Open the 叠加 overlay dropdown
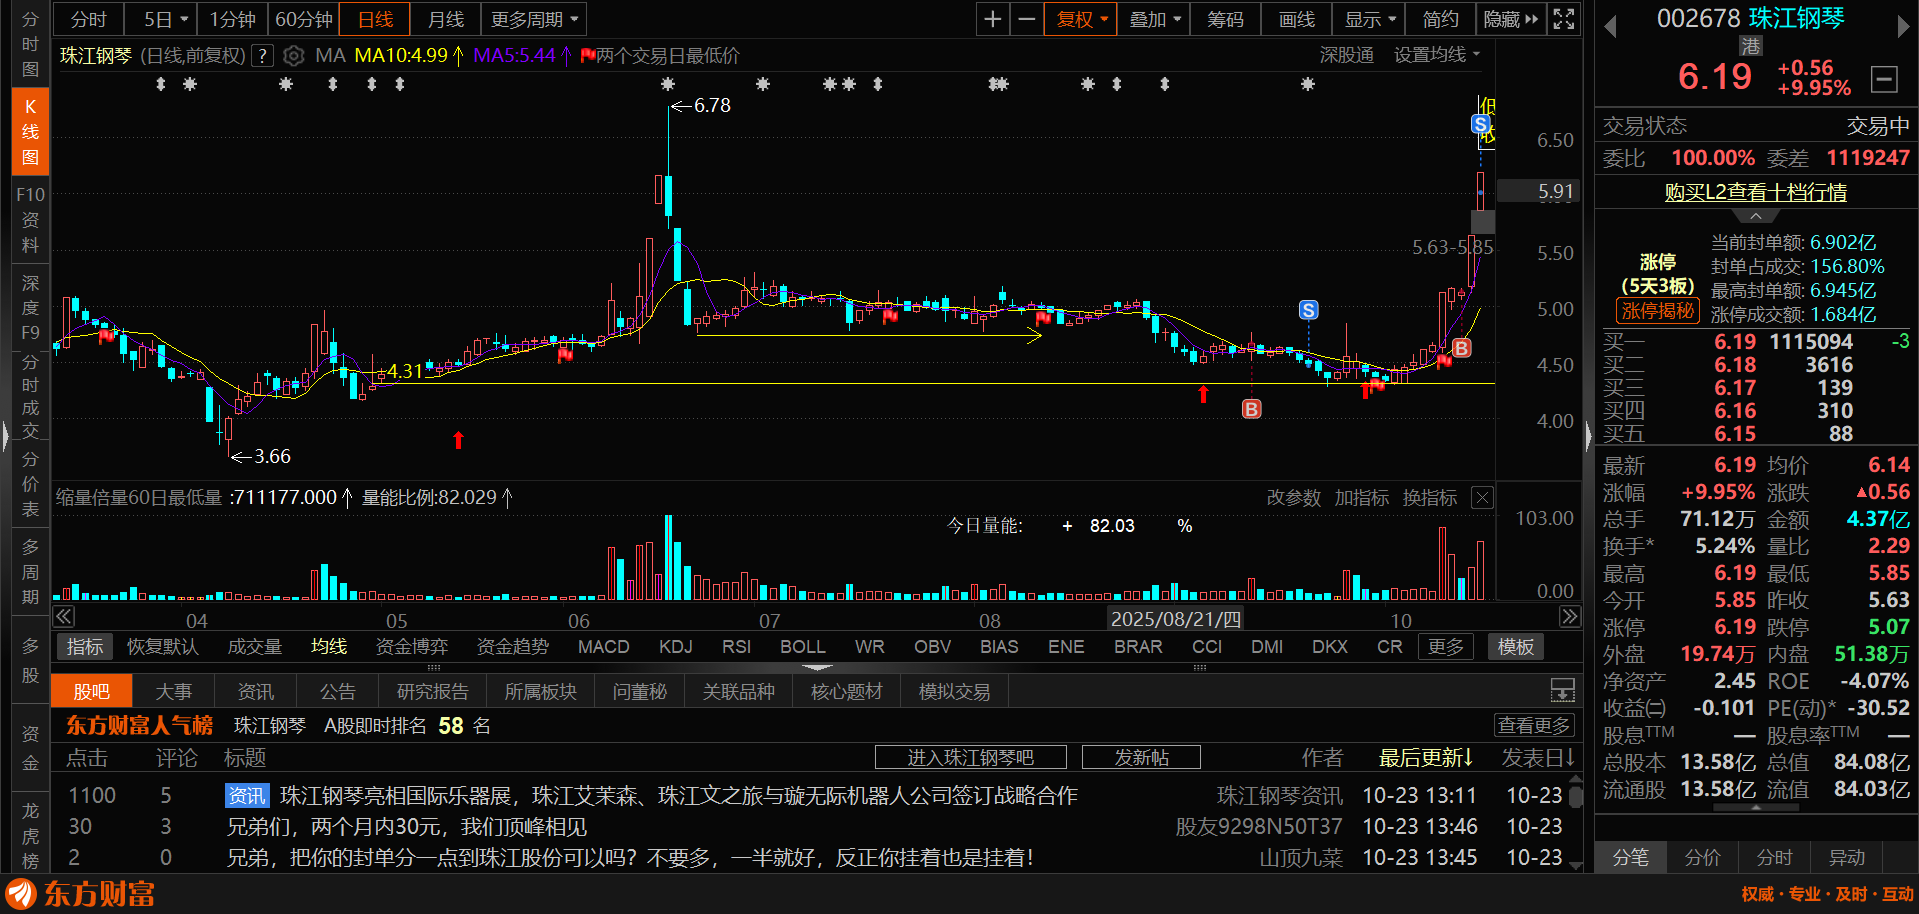1919x914 pixels. point(1154,19)
